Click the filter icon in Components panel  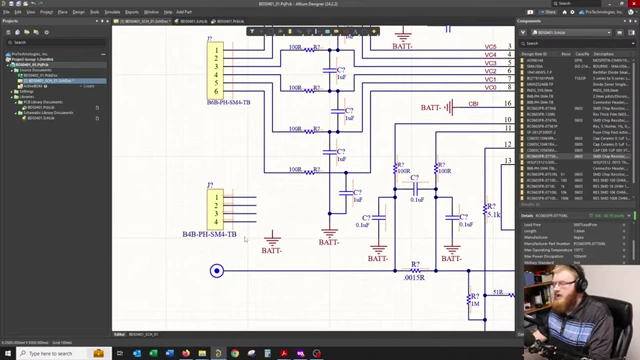pos(523,33)
